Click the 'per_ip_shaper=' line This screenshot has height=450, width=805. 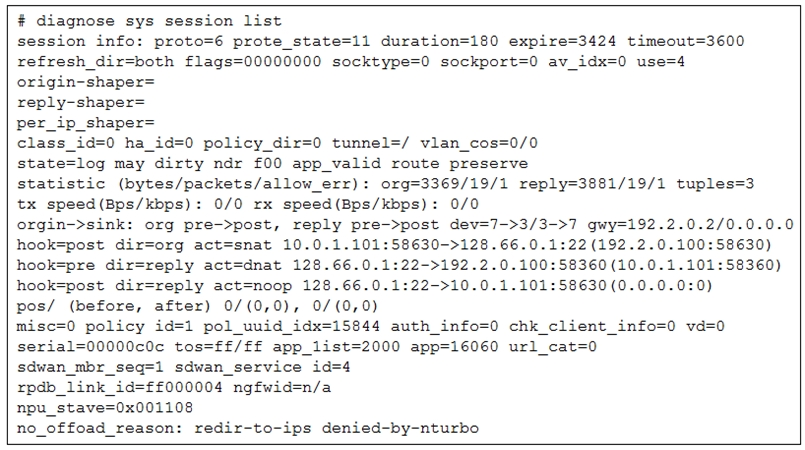(x=80, y=123)
